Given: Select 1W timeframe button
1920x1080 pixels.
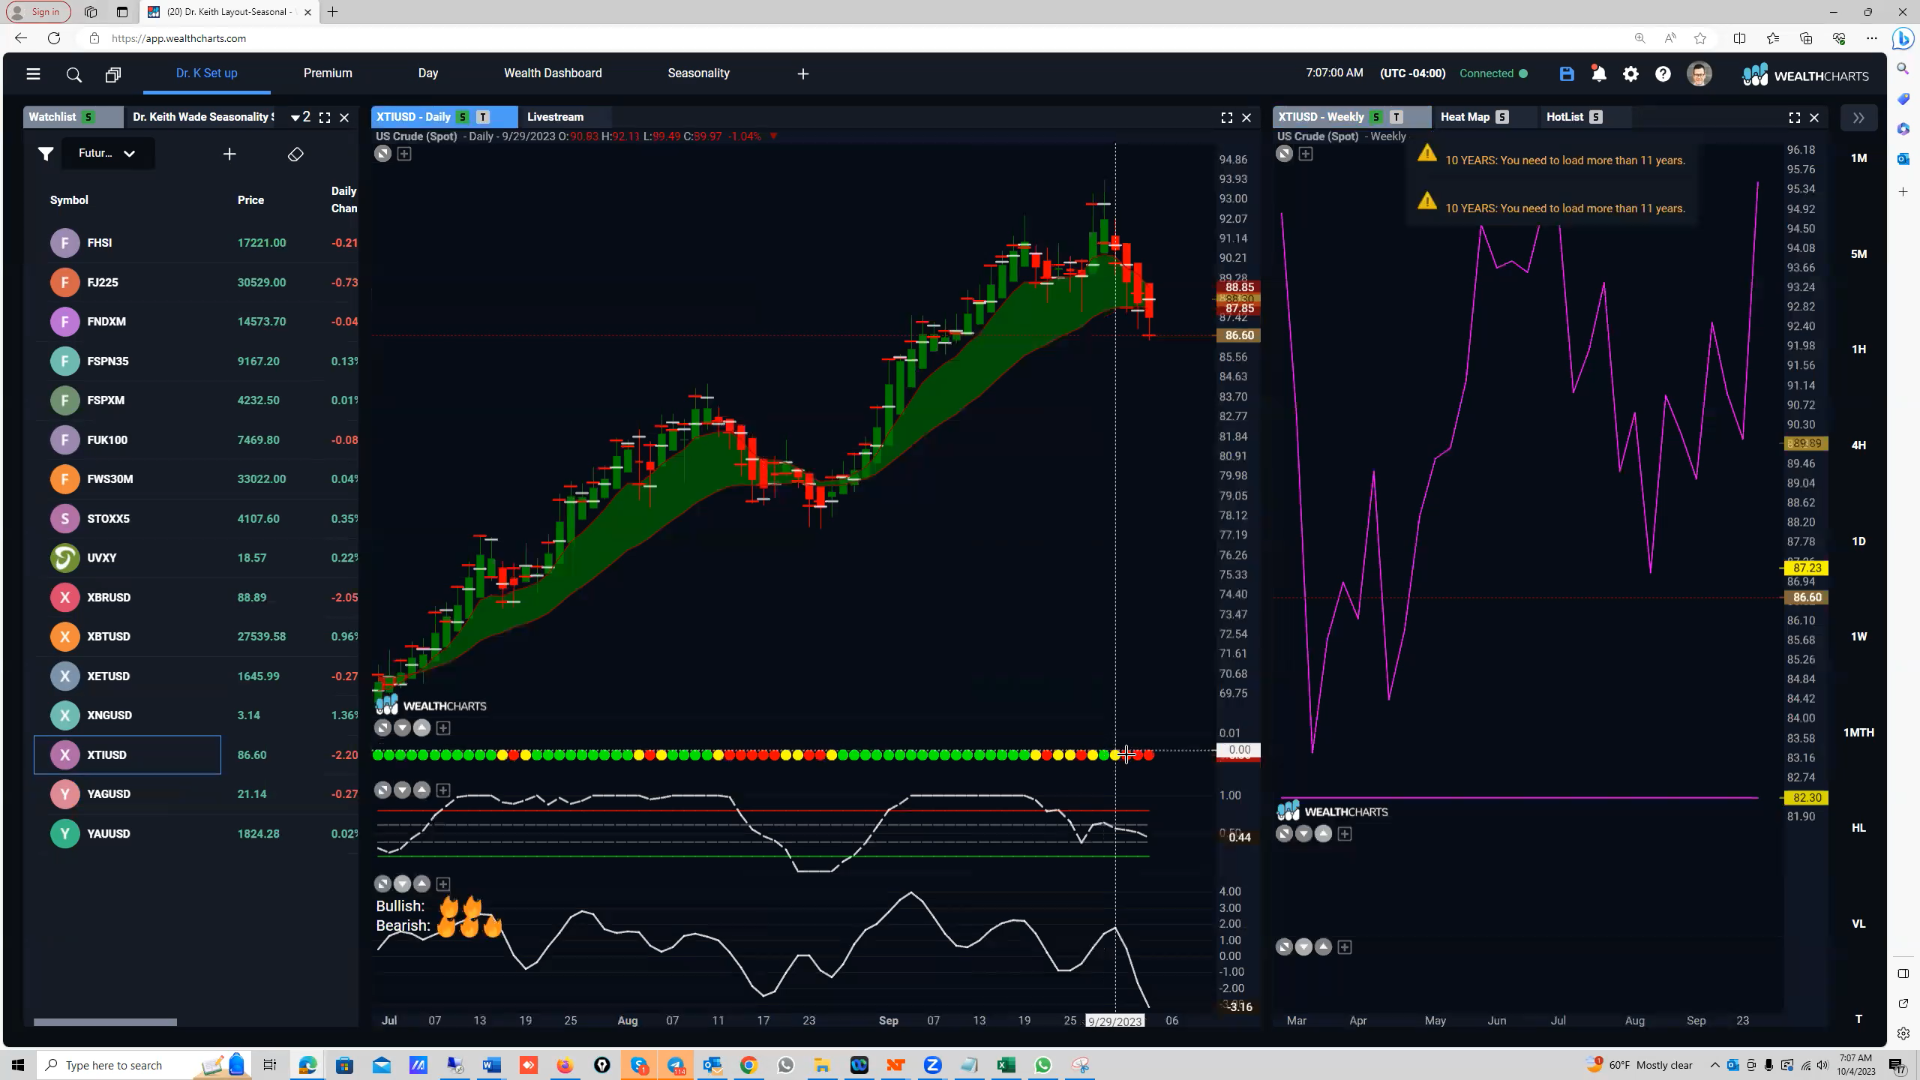Looking at the screenshot, I should pos(1859,636).
